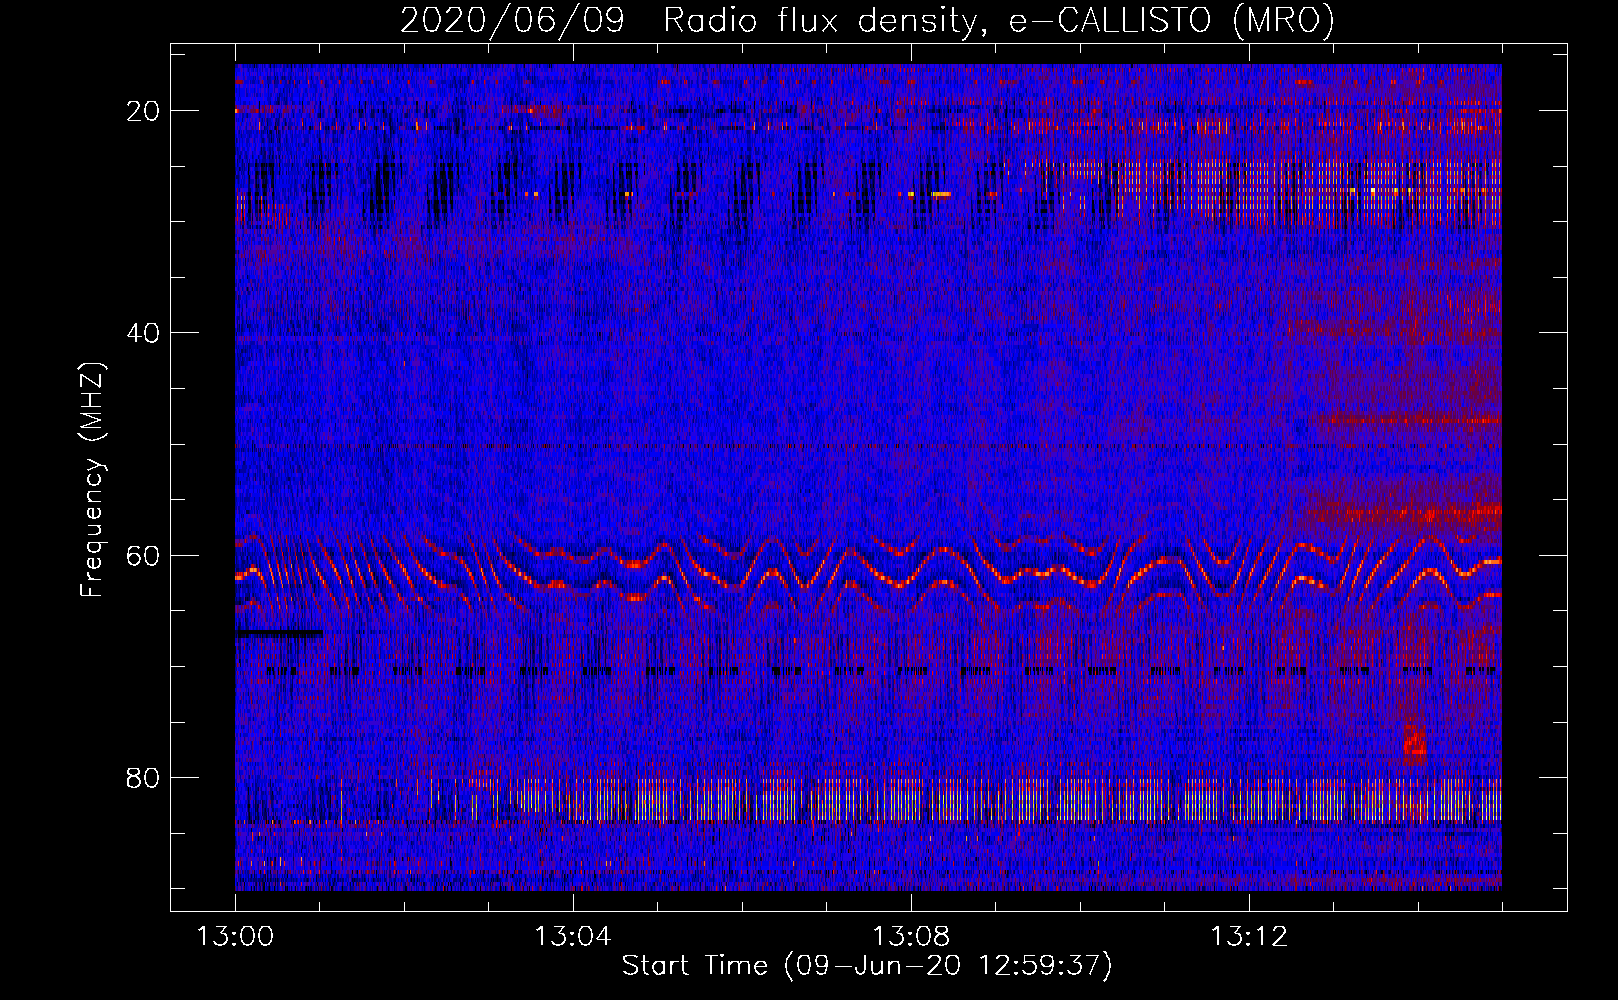Screen dimensions: 1618x1000
Task: Click the 40 MHz frequency tick label
Action: click(x=144, y=332)
